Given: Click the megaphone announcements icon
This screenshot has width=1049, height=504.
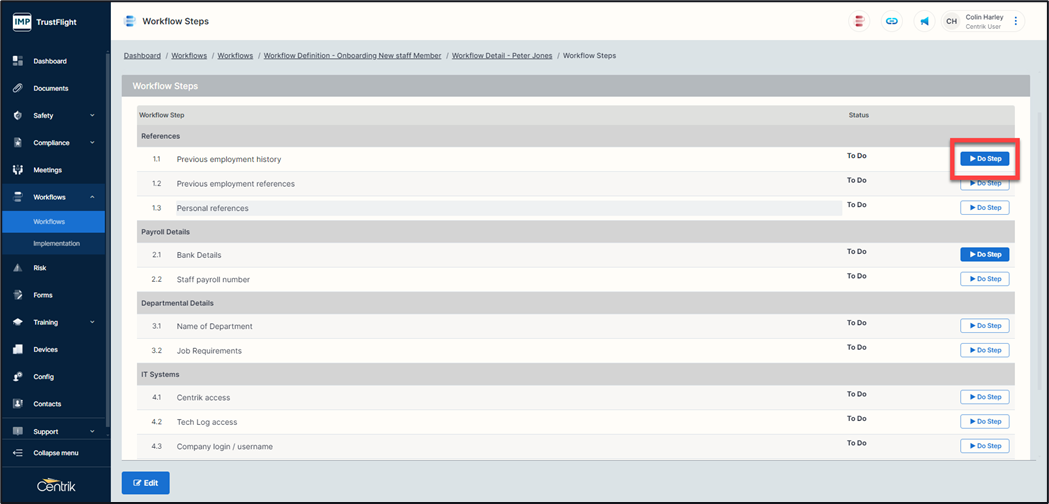Looking at the screenshot, I should pyautogui.click(x=925, y=21).
